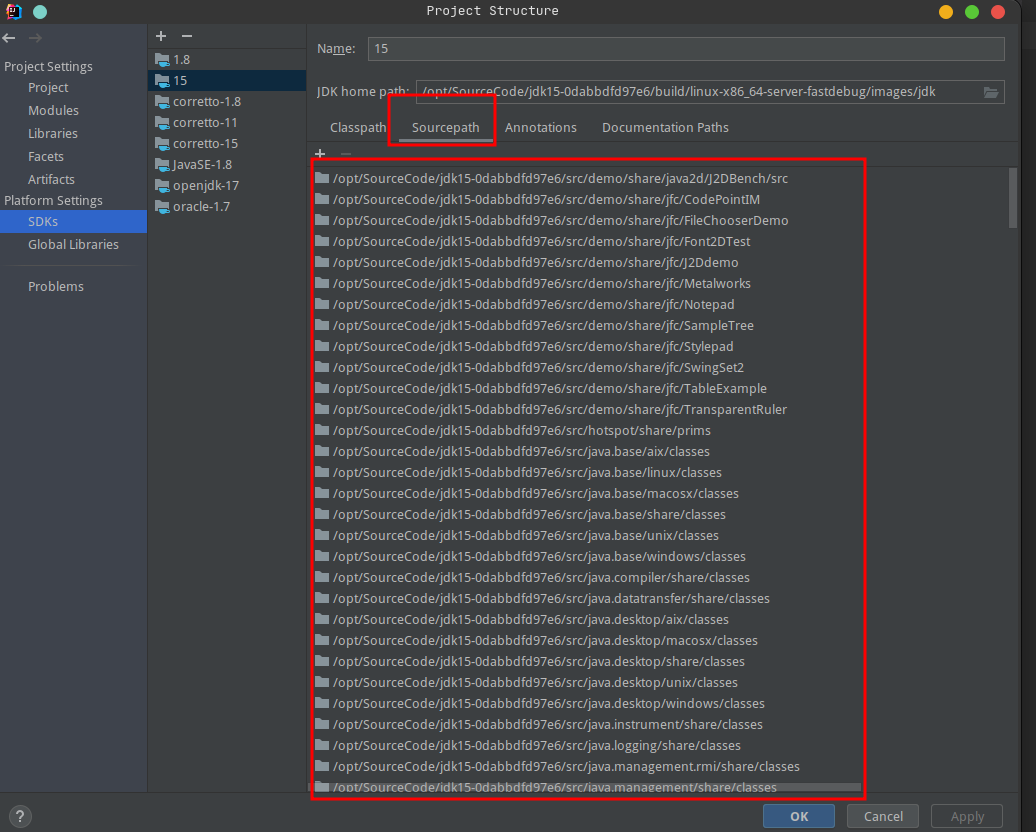Select path ending jfc/FileChooserDemo
The width and height of the screenshot is (1036, 832).
click(x=560, y=221)
